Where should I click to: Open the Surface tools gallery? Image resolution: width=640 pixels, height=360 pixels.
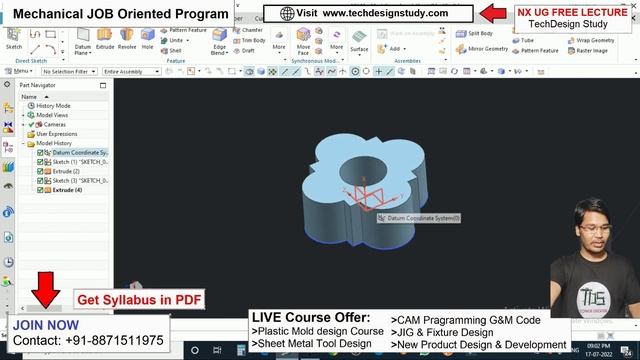coord(359,42)
